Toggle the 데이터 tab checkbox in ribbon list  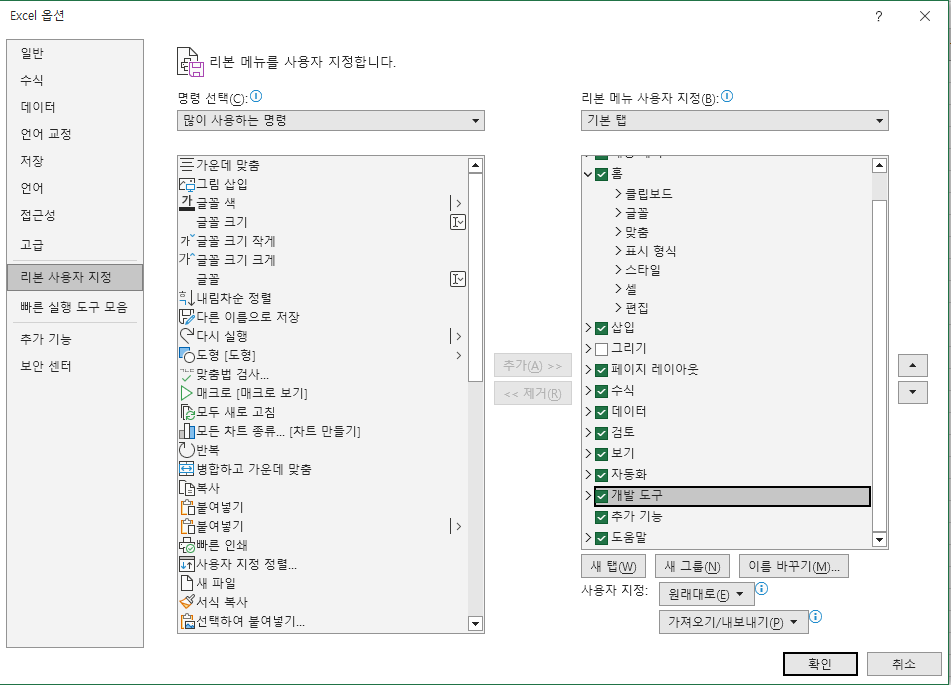602,412
